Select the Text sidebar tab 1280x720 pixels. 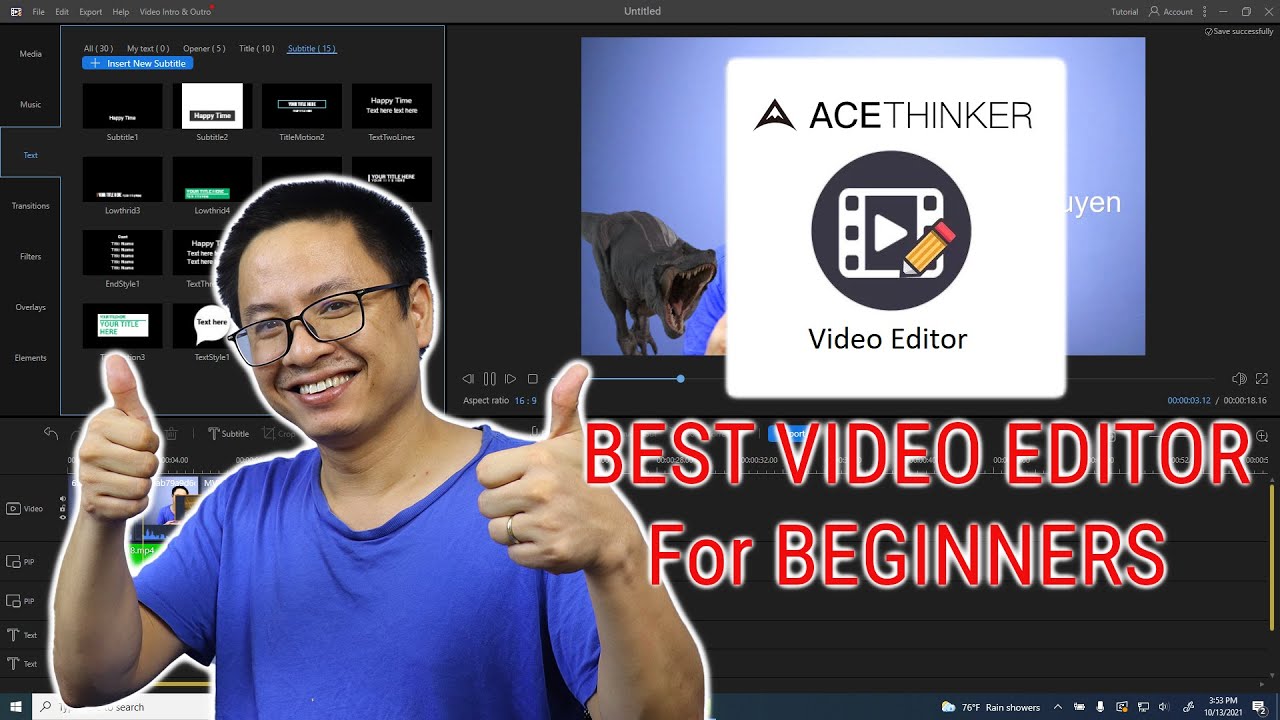click(30, 155)
